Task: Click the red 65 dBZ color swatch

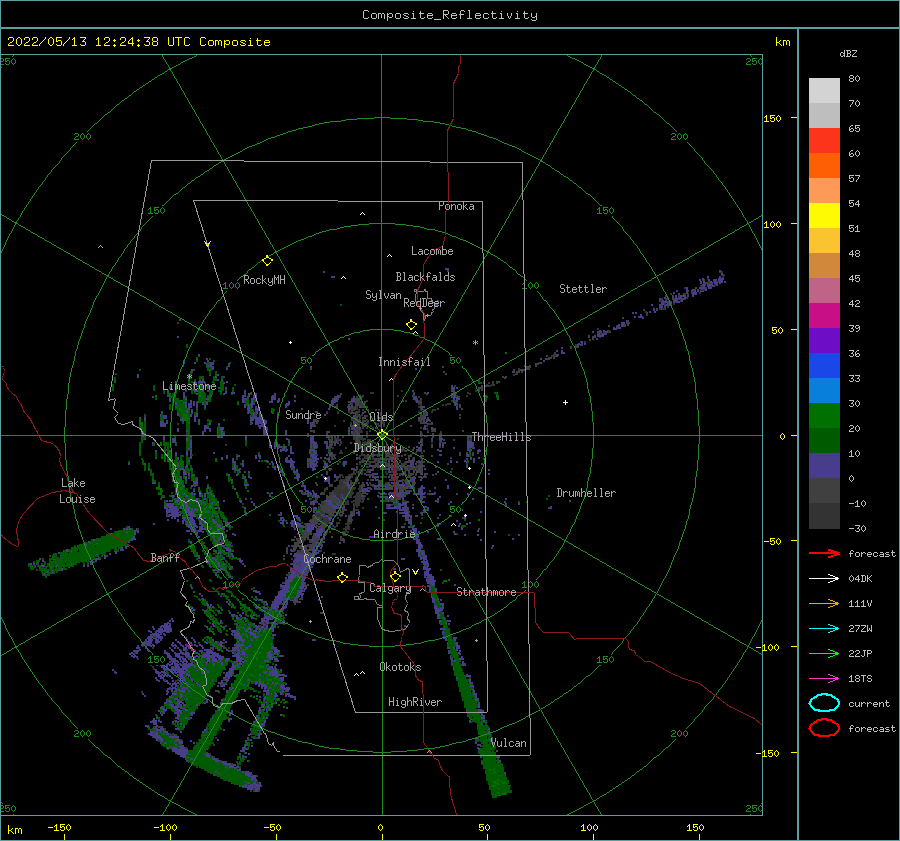Action: [x=824, y=140]
